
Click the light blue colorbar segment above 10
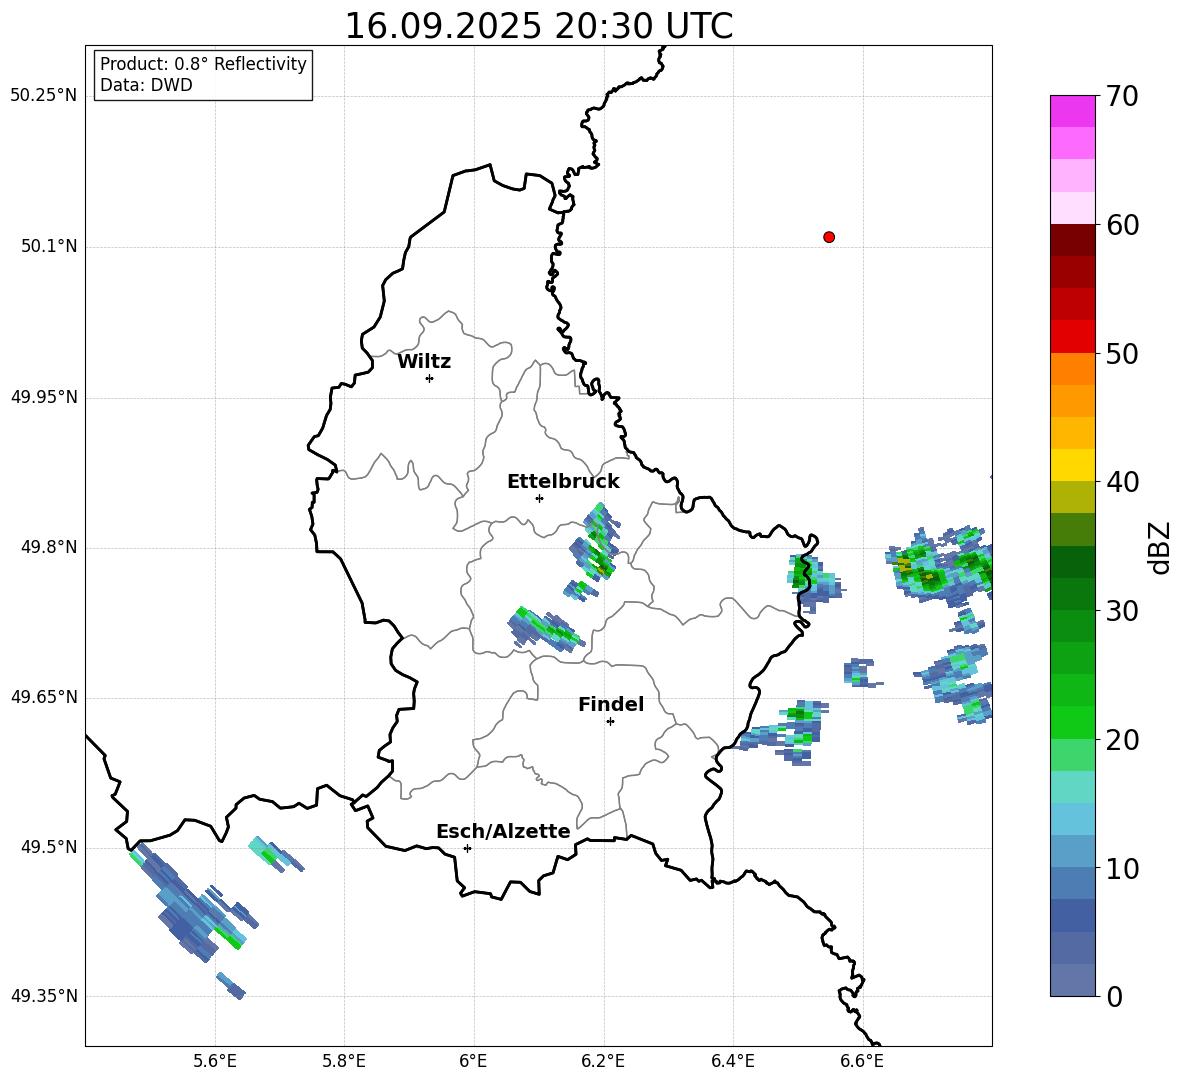[1072, 852]
